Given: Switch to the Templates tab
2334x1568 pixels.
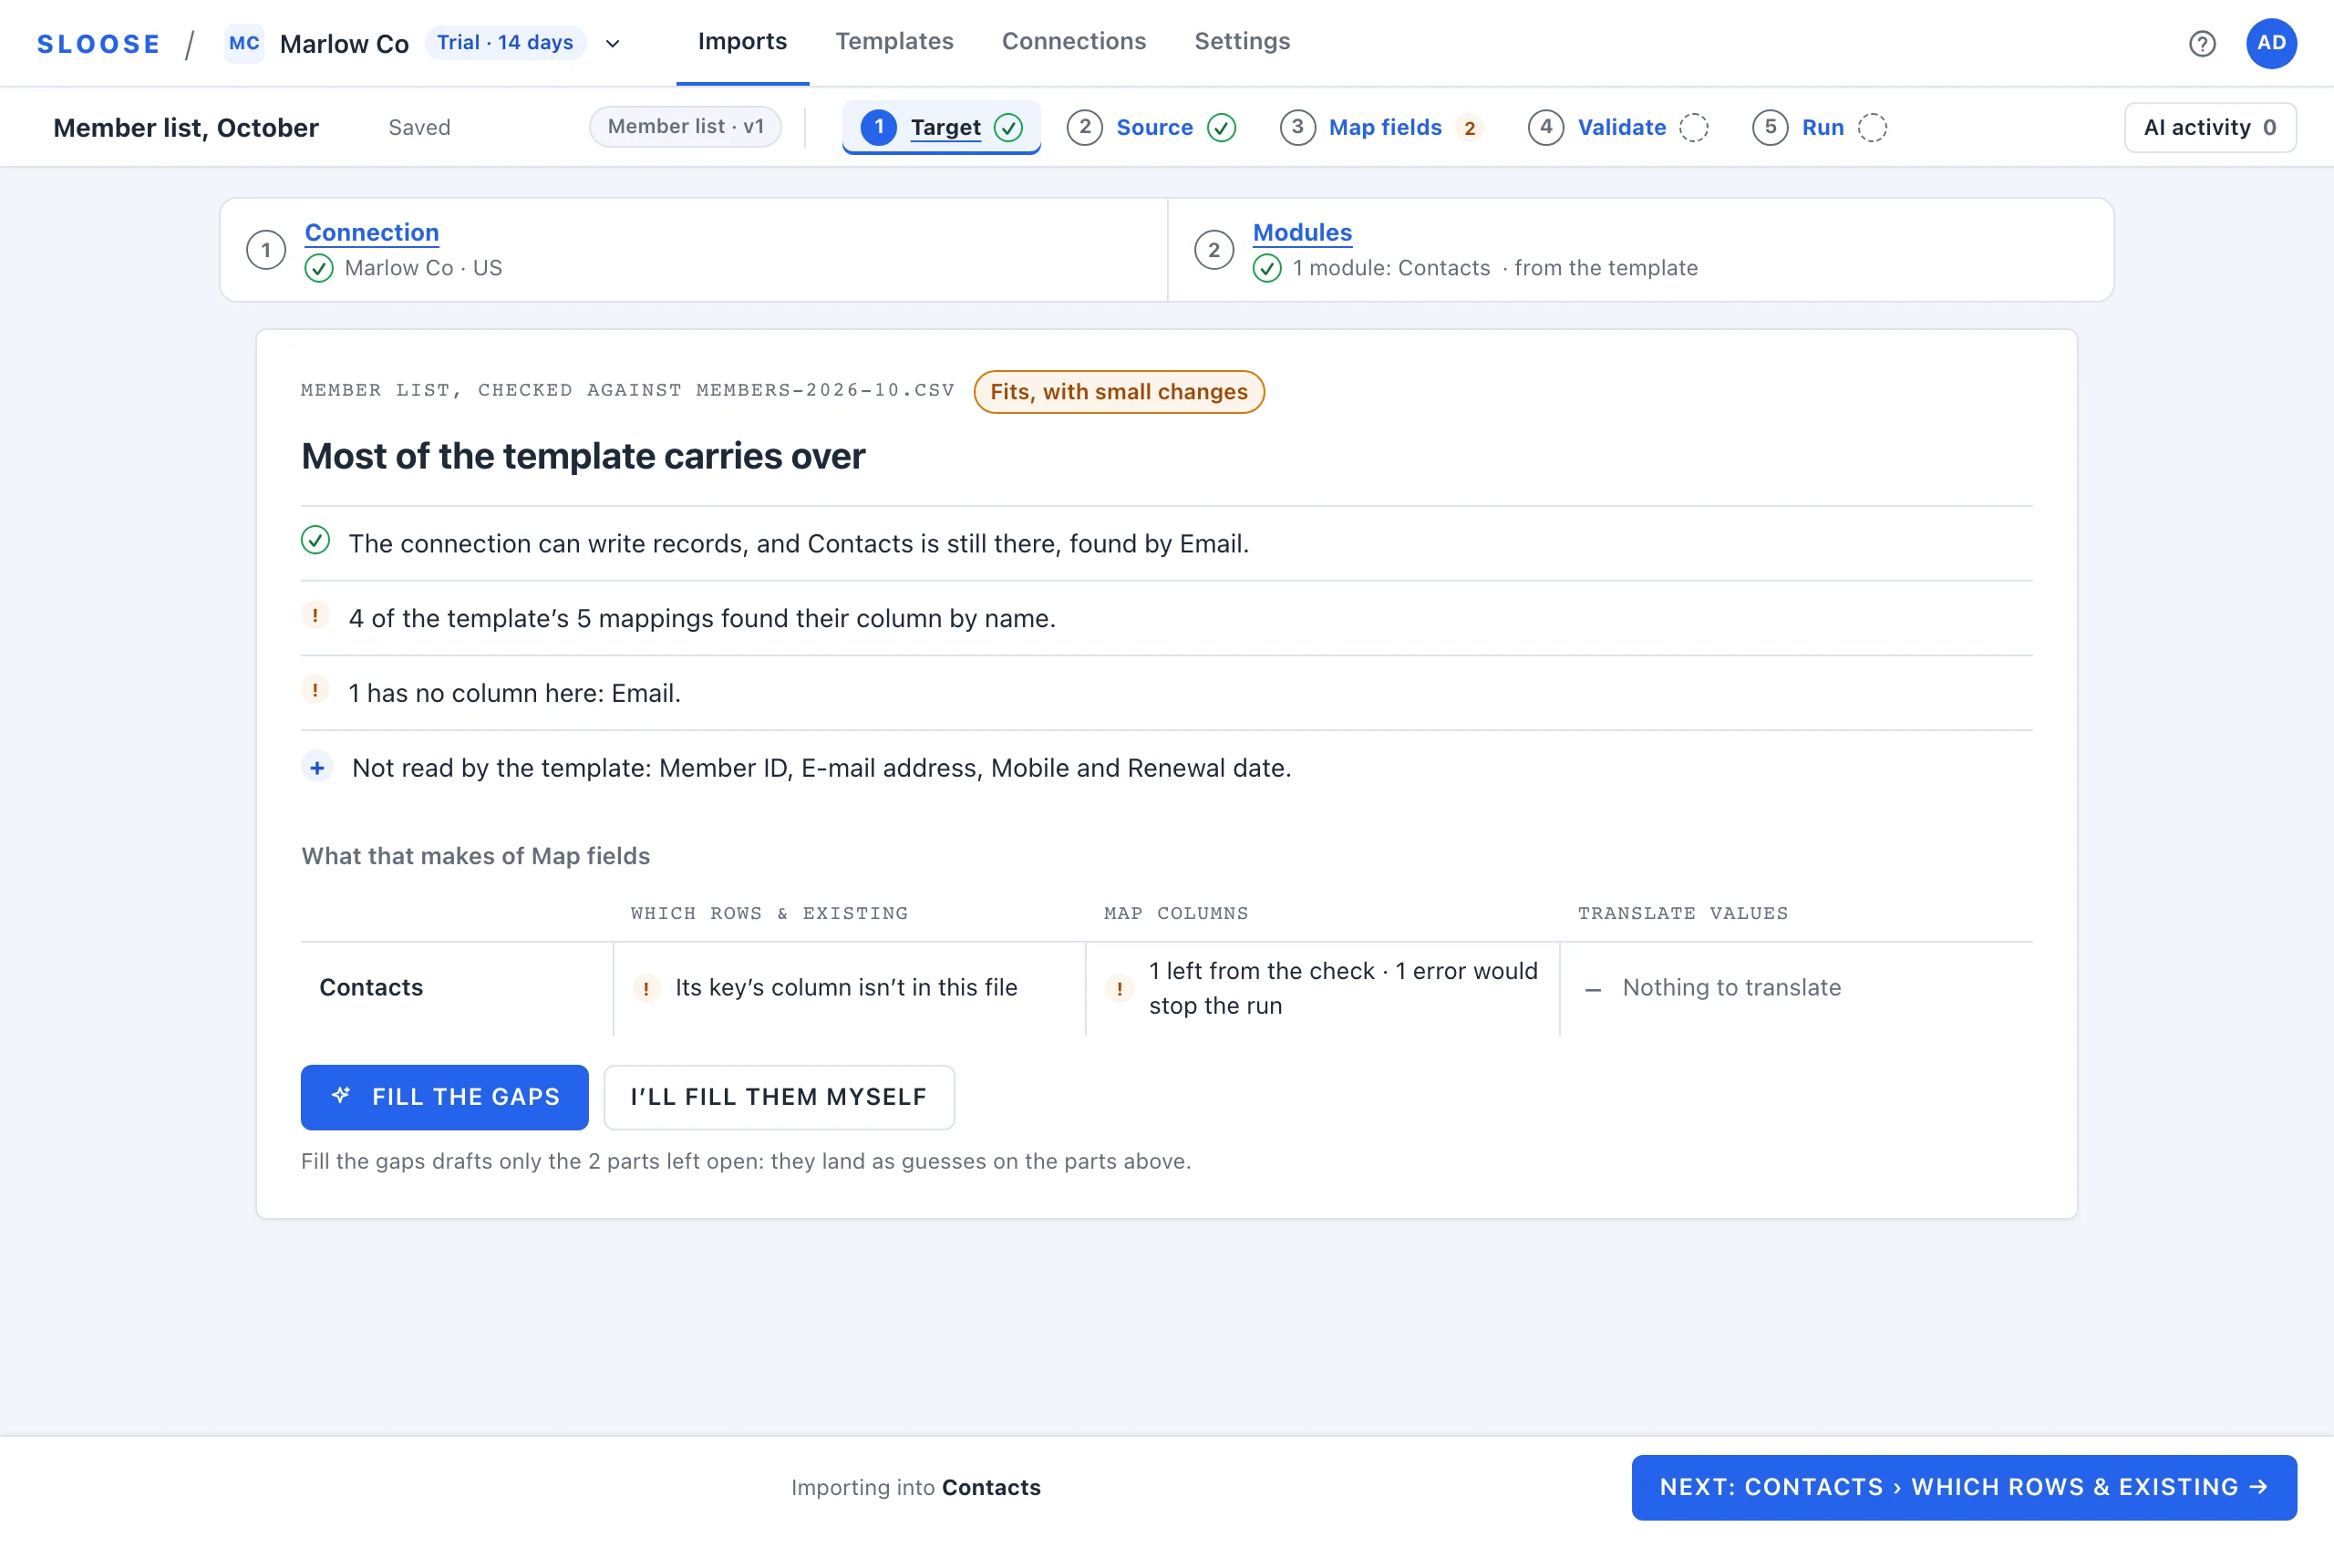Looking at the screenshot, I should pos(894,42).
